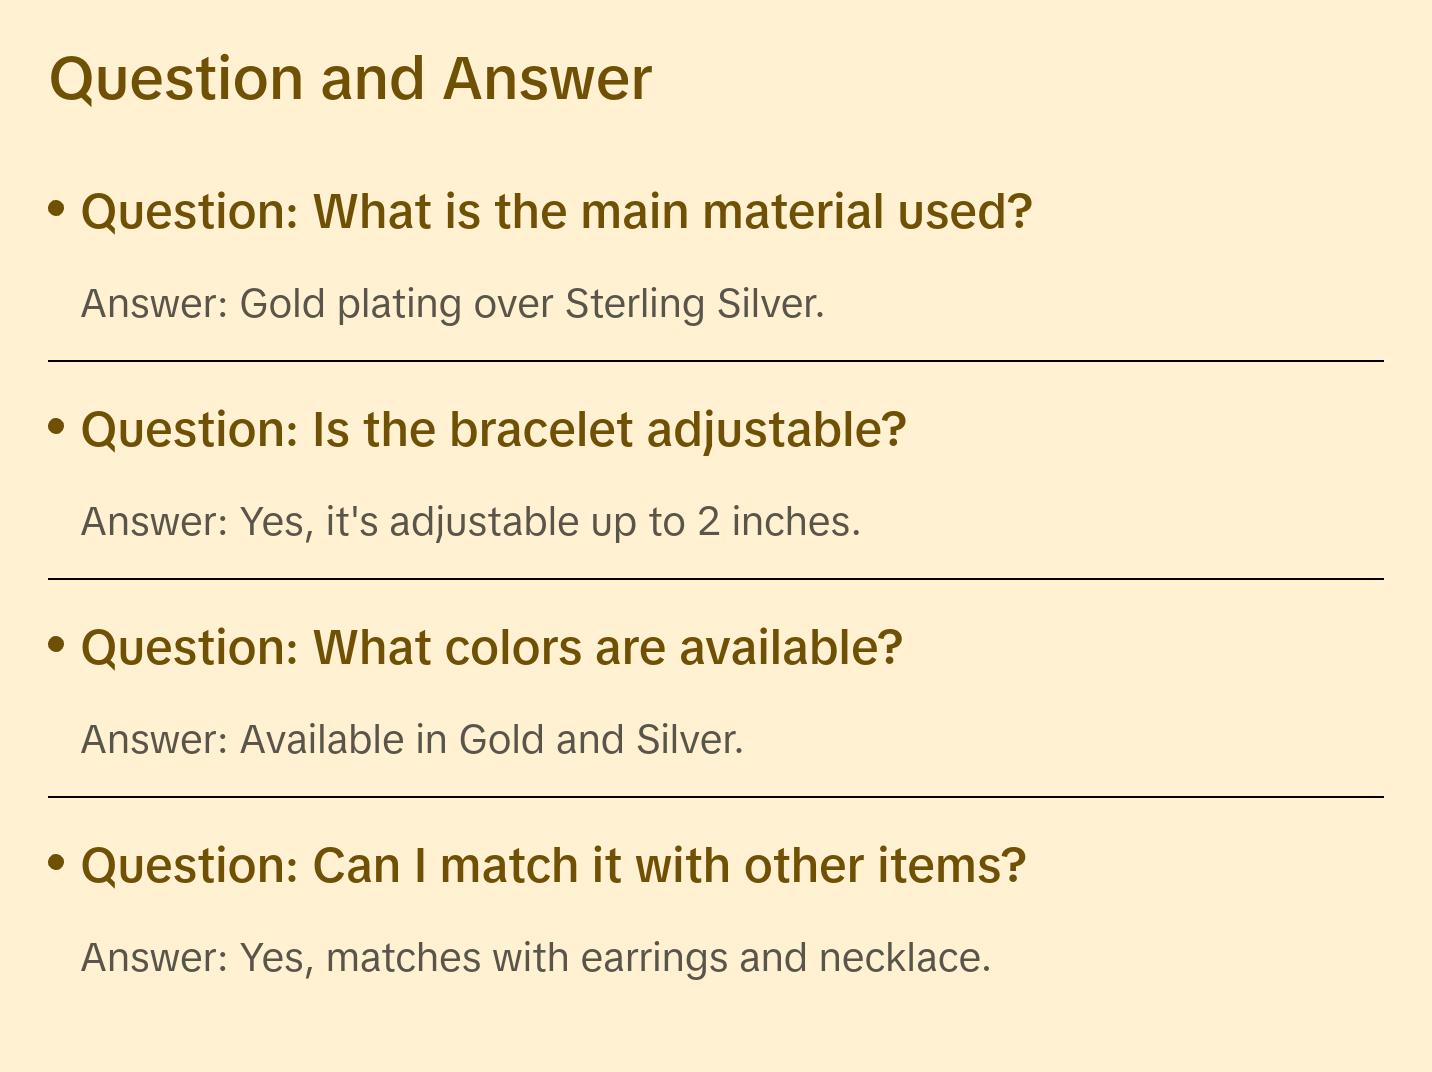Viewport: 1432px width, 1072px height.
Task: Expand the 'What is the main material used?' question
Action: (556, 212)
